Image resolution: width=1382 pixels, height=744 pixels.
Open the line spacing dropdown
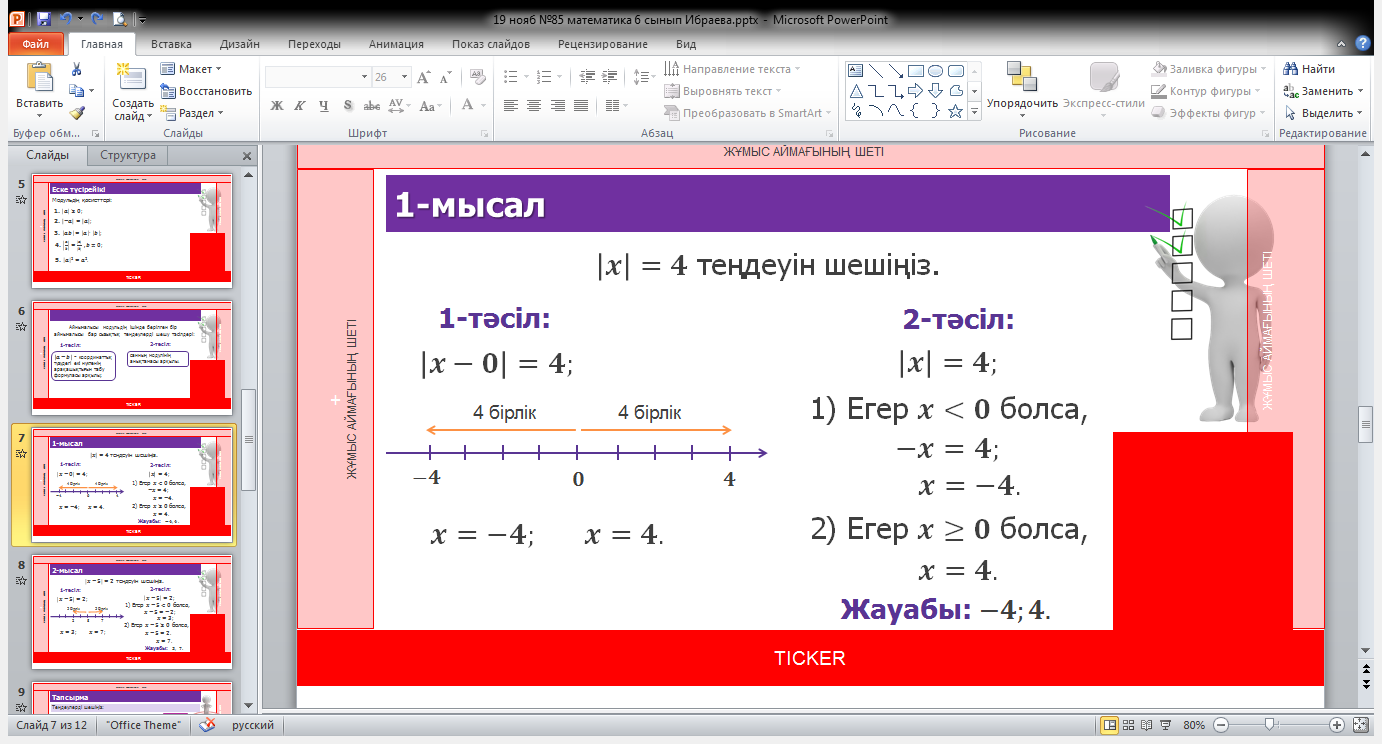tap(645, 76)
